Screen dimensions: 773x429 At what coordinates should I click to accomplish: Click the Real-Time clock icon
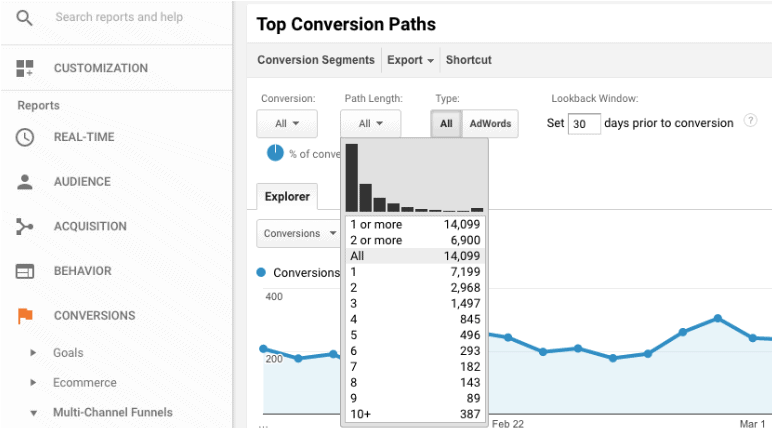coord(25,137)
